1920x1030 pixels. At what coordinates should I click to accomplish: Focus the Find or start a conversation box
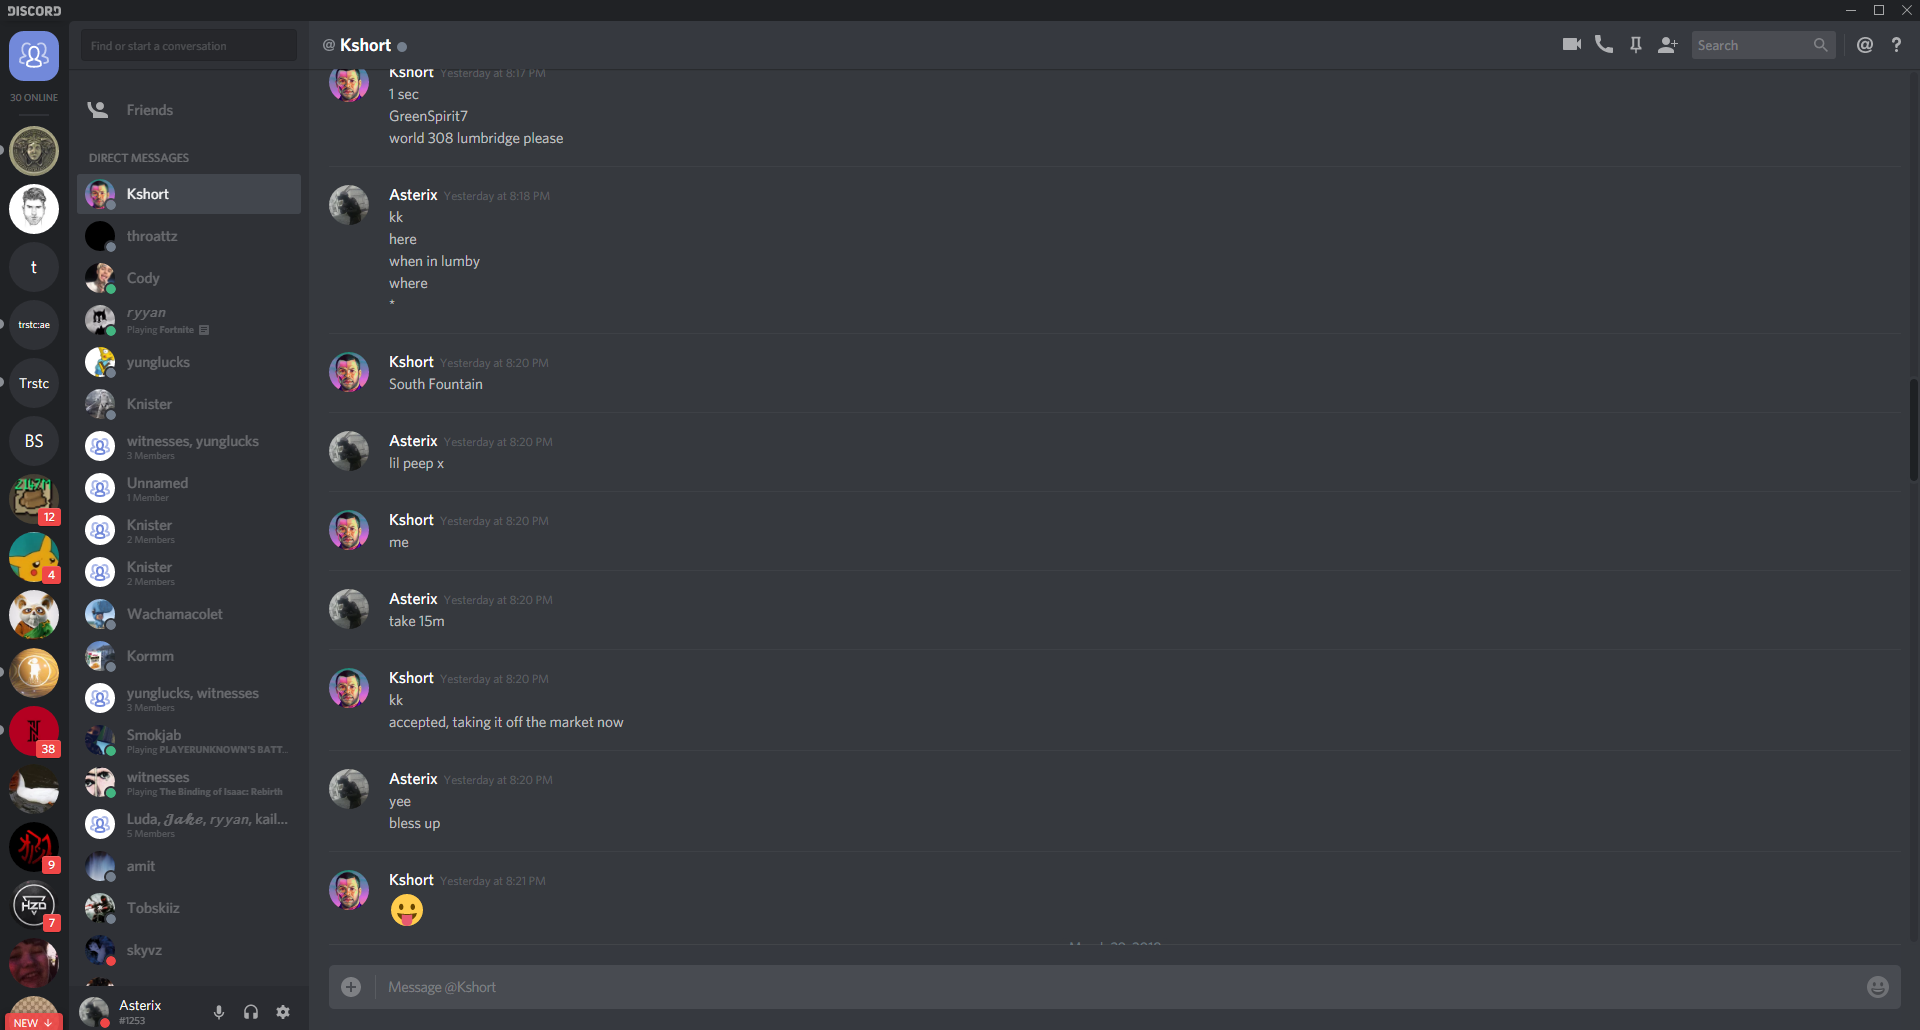(x=189, y=45)
